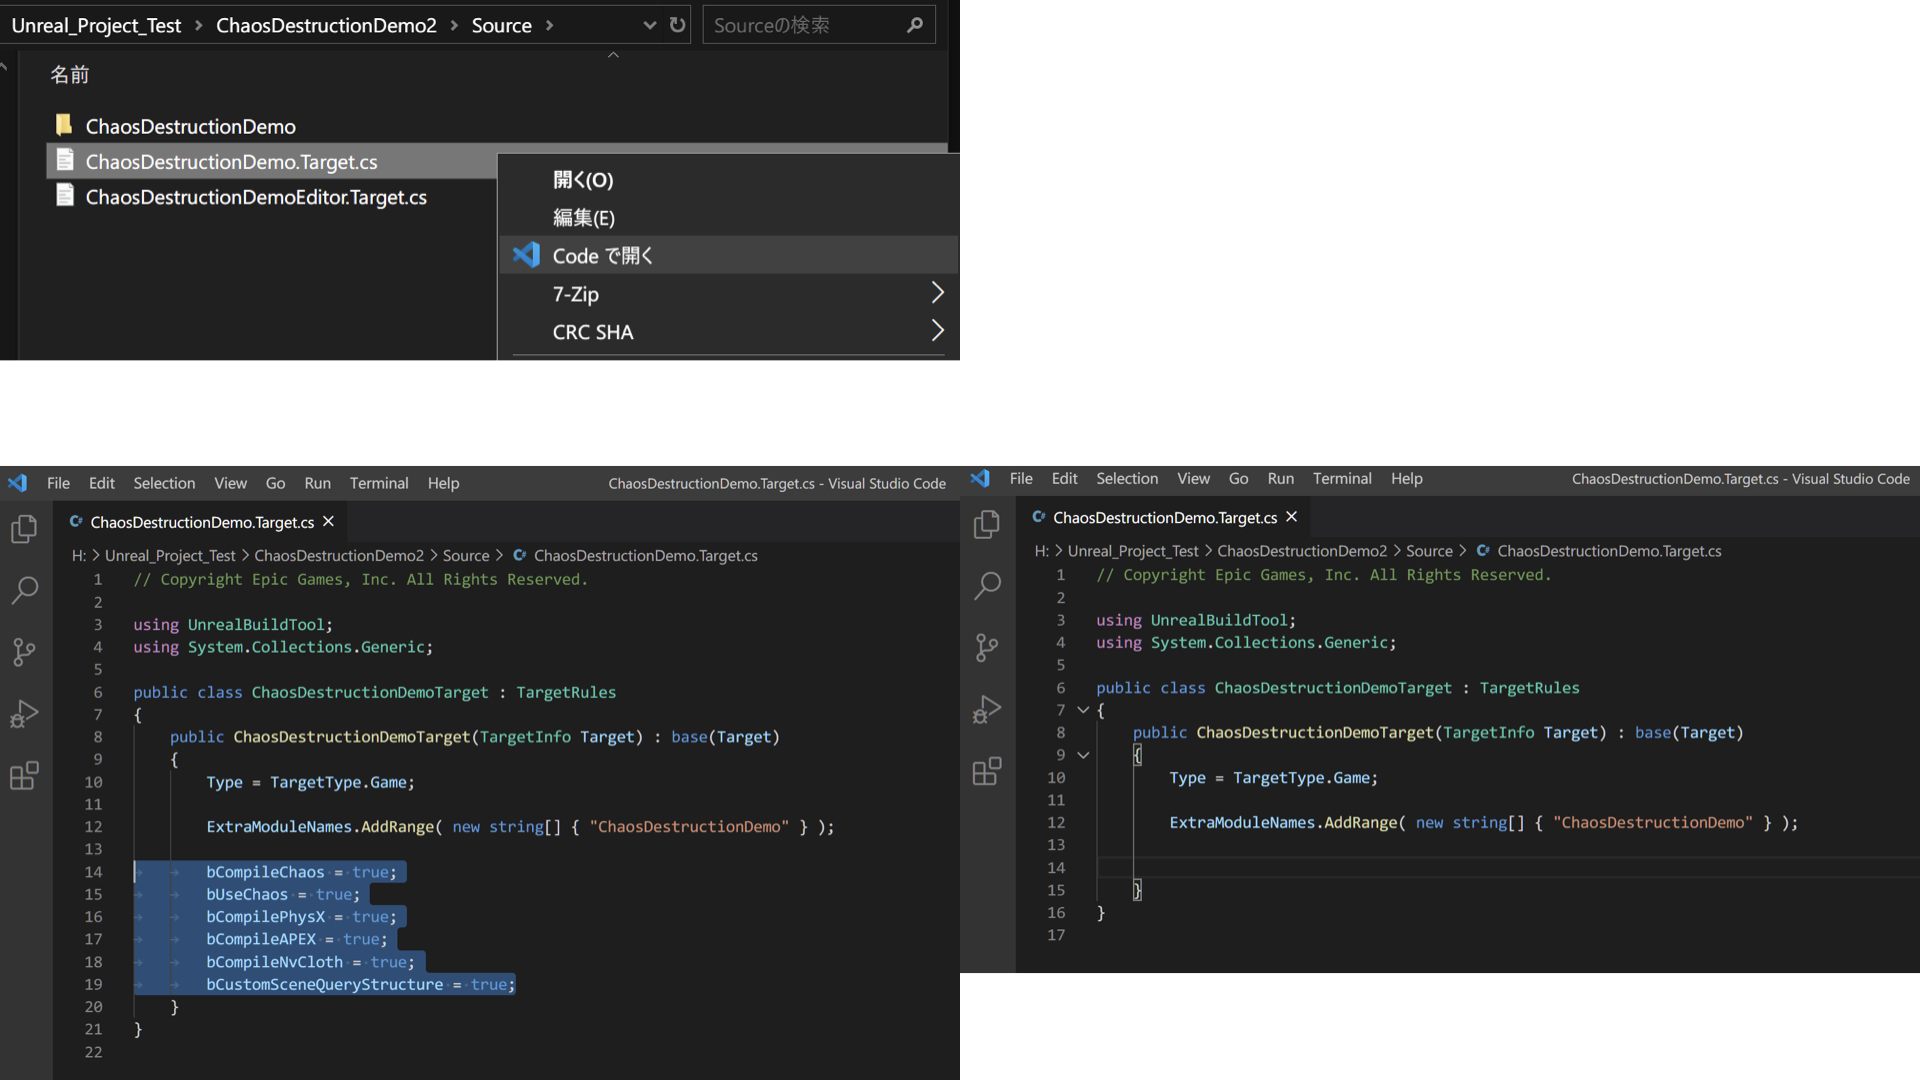Click the search magnifier in Source search box

914,25
